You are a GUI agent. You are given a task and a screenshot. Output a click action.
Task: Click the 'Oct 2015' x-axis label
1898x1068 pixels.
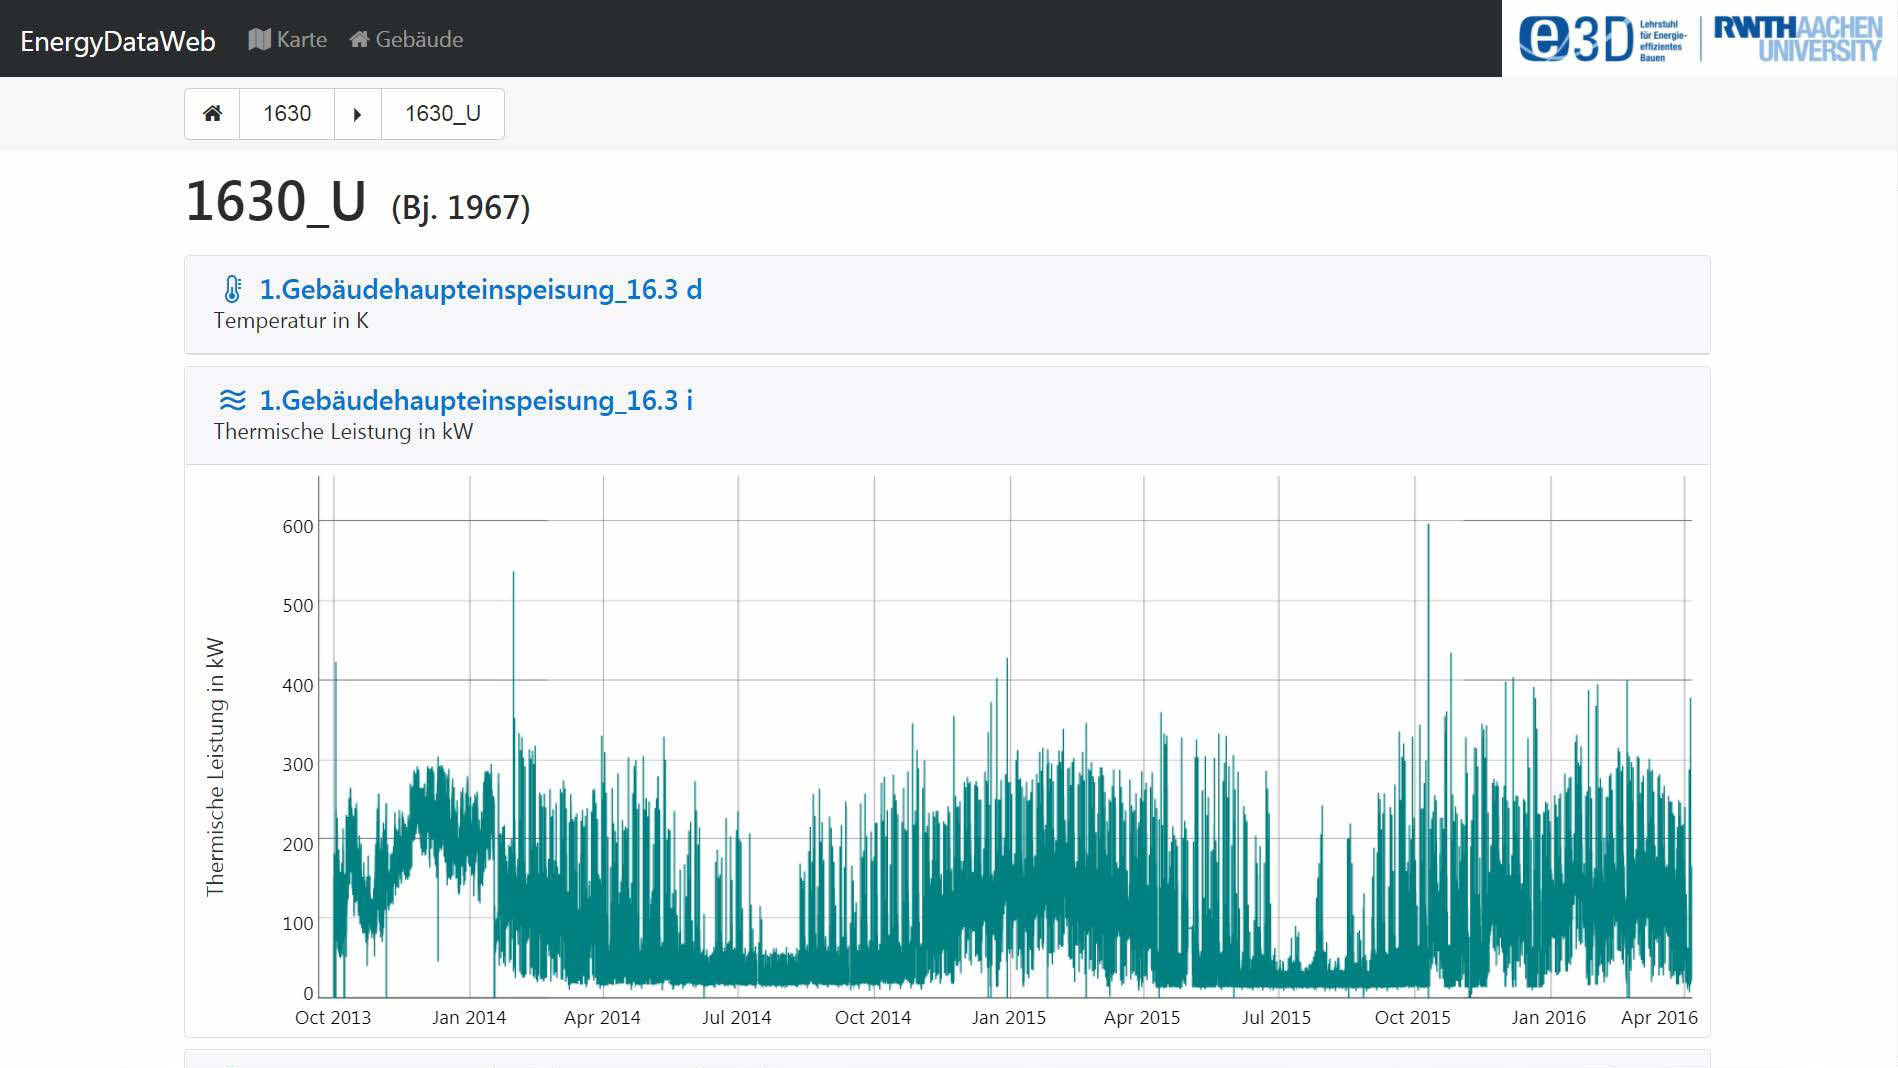[1413, 1018]
